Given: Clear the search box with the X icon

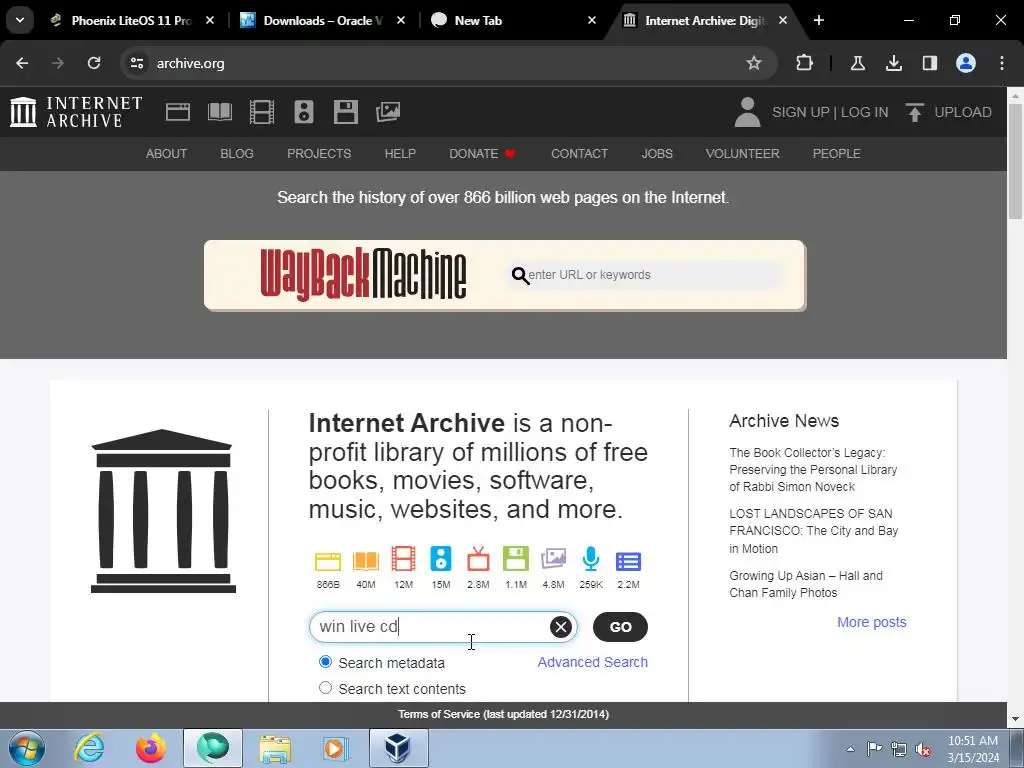Looking at the screenshot, I should pyautogui.click(x=560, y=627).
